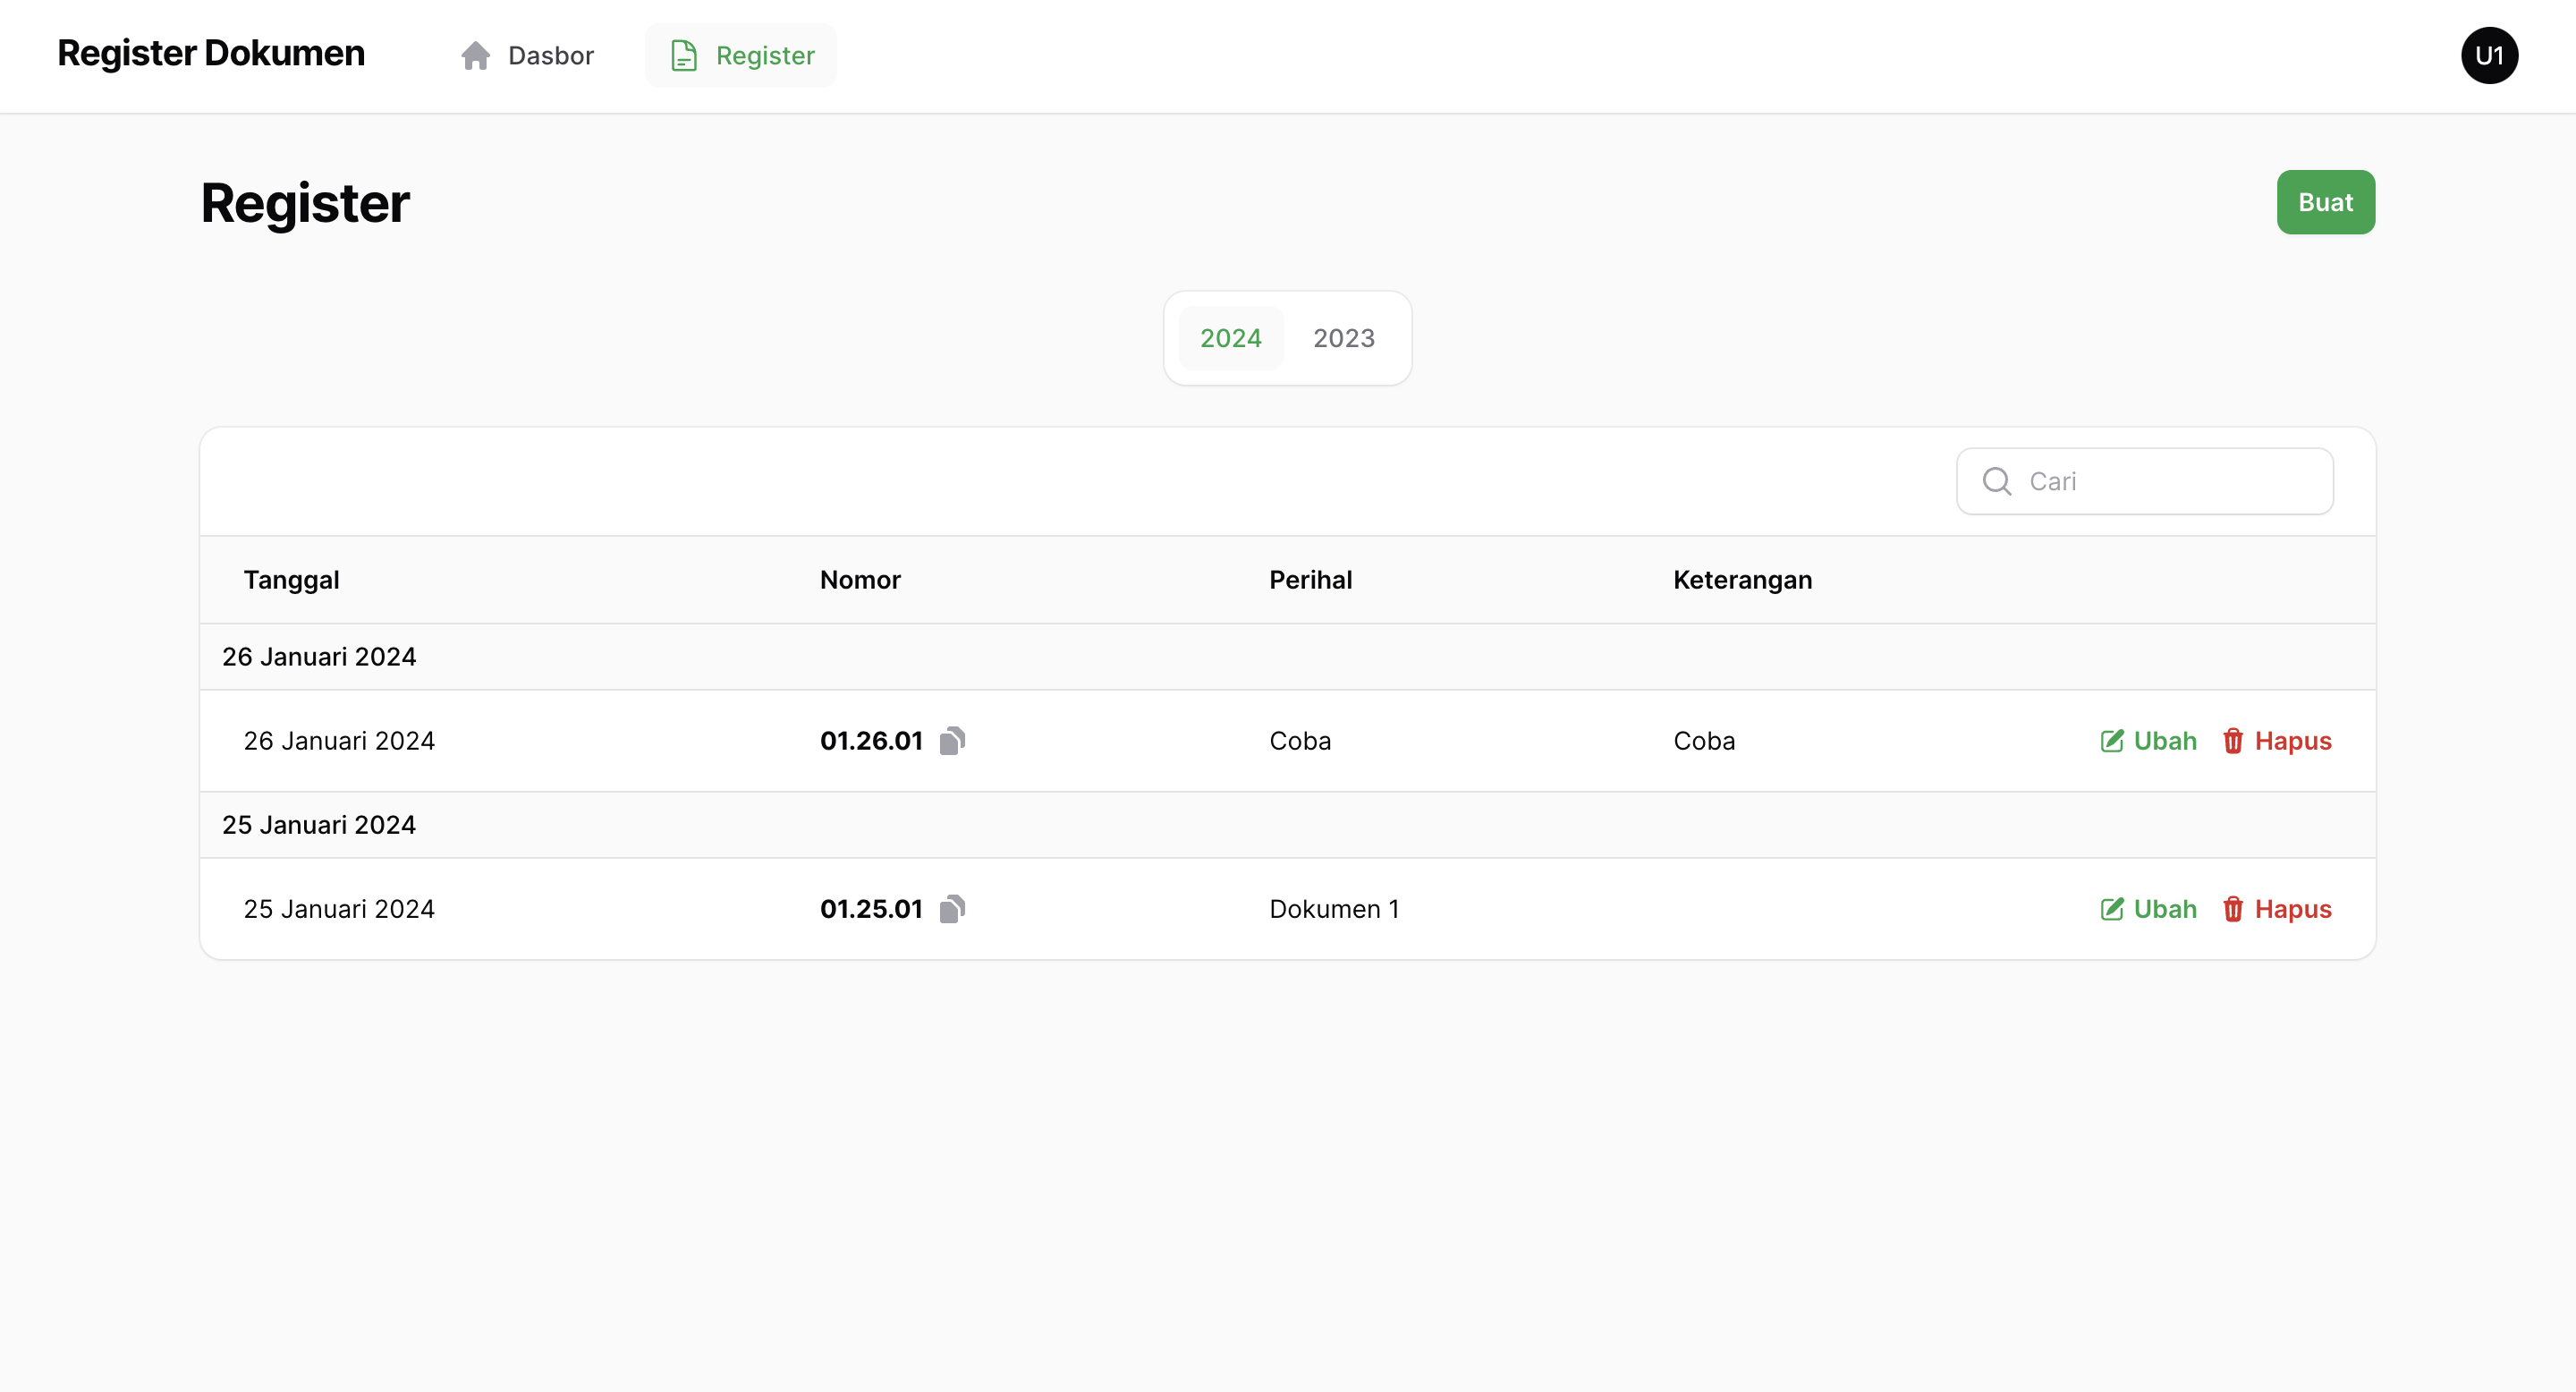
Task: Click Hapus for 25 Januari 2024 entry
Action: [x=2292, y=909]
